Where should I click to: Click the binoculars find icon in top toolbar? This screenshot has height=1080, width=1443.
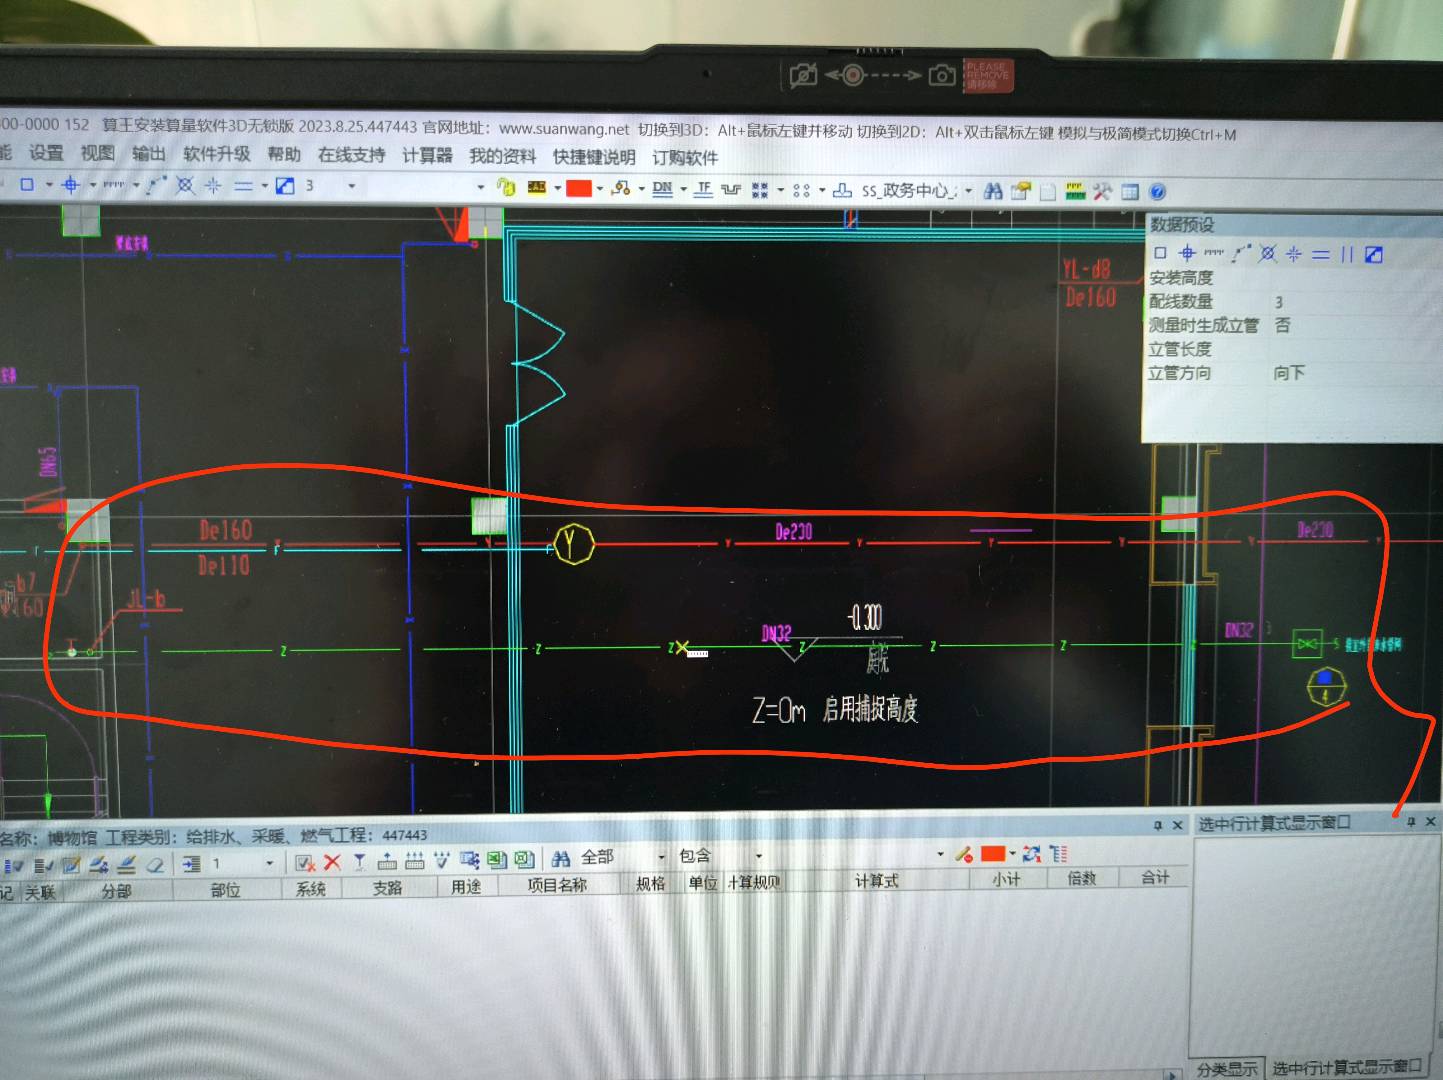pos(993,190)
